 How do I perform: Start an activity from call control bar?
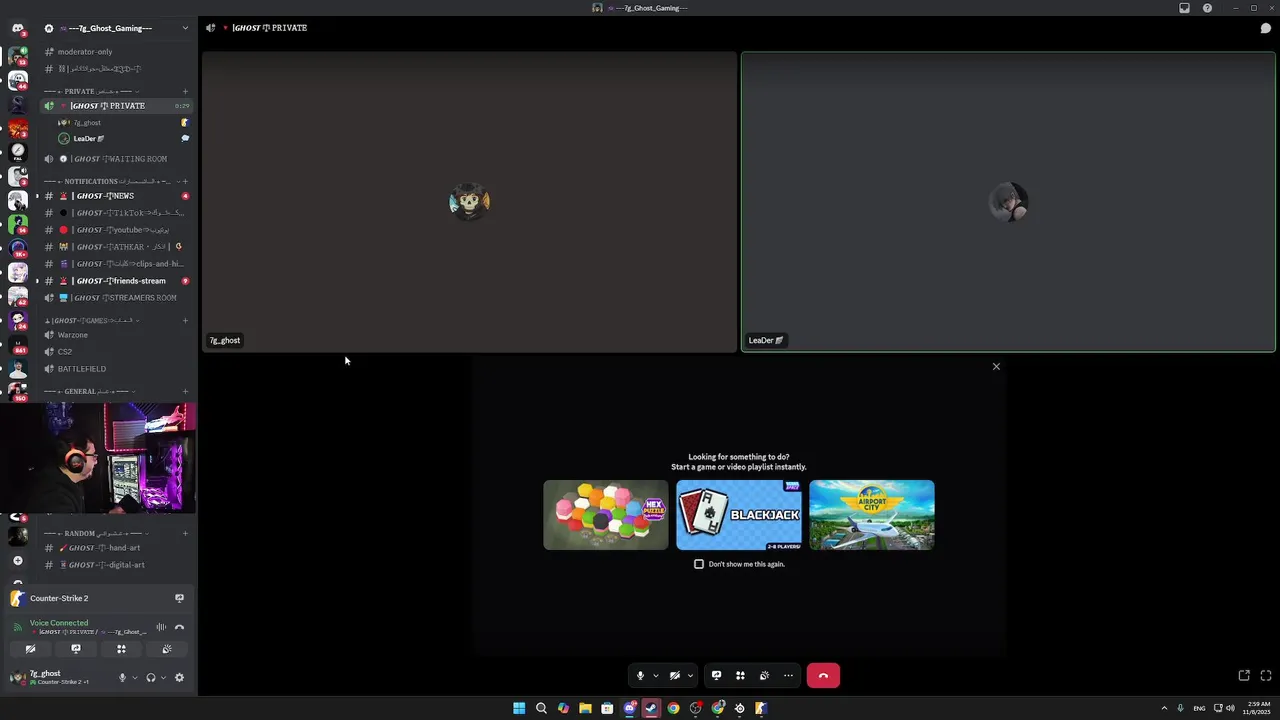tap(740, 676)
